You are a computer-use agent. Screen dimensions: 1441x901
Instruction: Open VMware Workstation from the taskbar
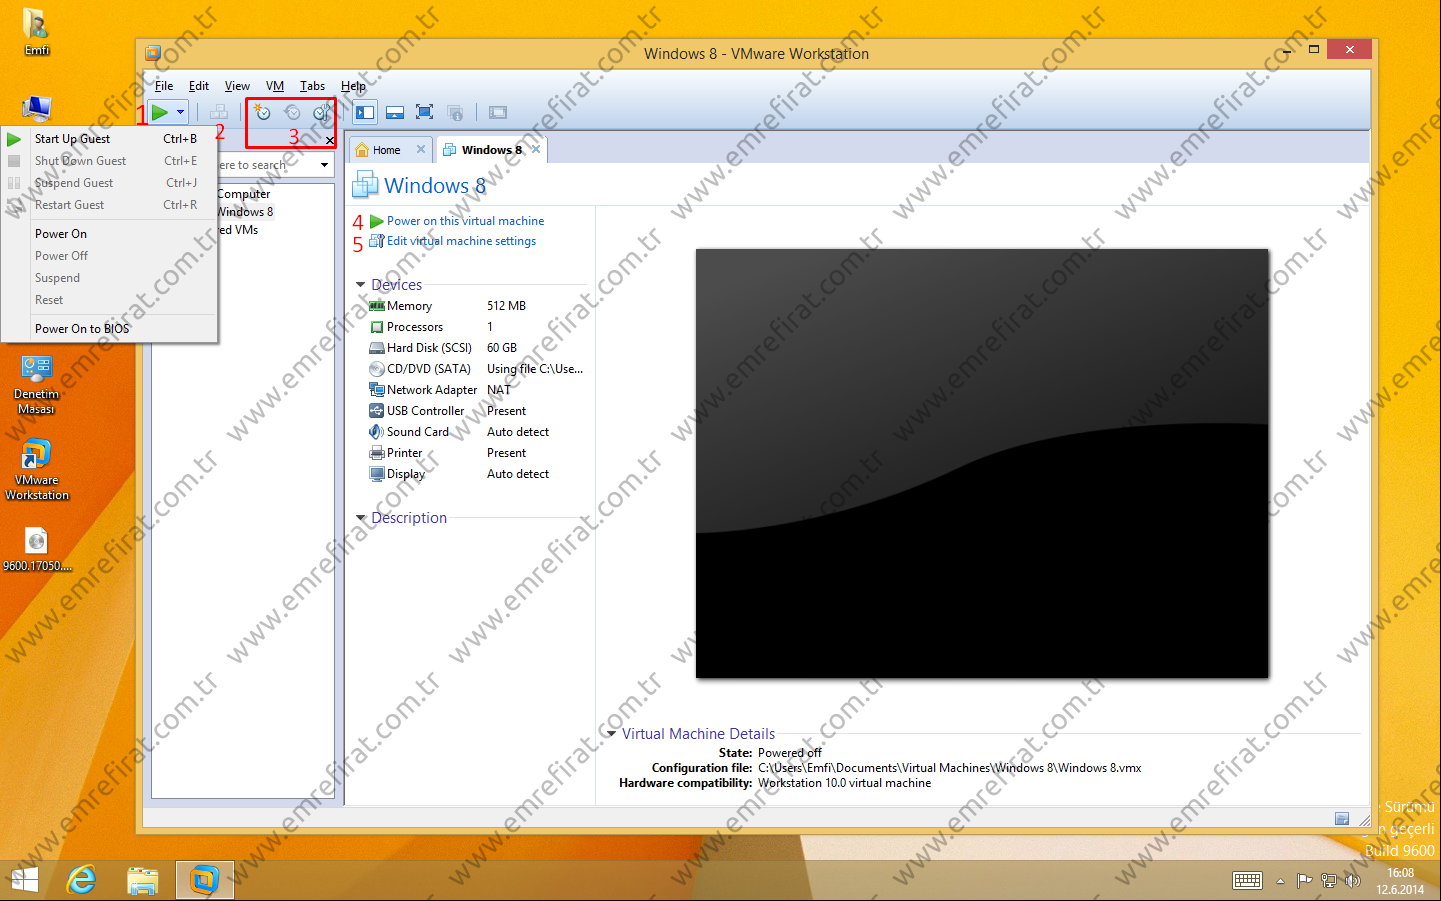pos(204,880)
